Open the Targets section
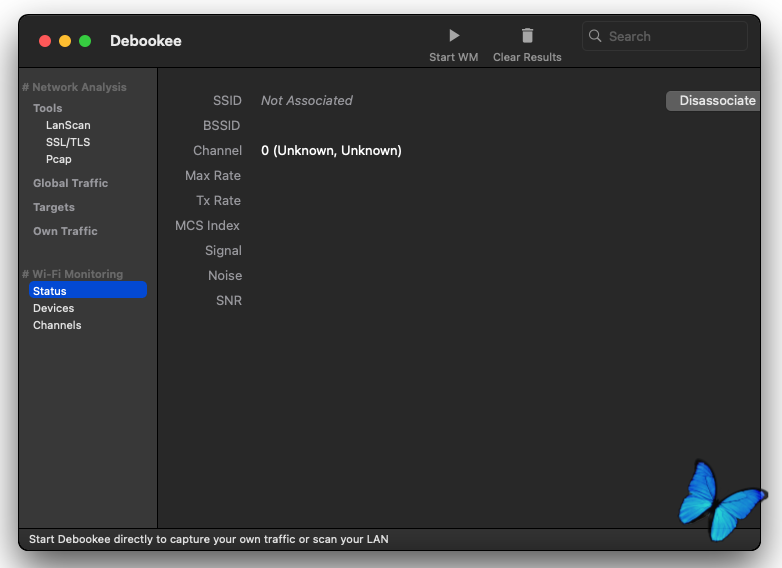This screenshot has width=782, height=568. coord(54,207)
